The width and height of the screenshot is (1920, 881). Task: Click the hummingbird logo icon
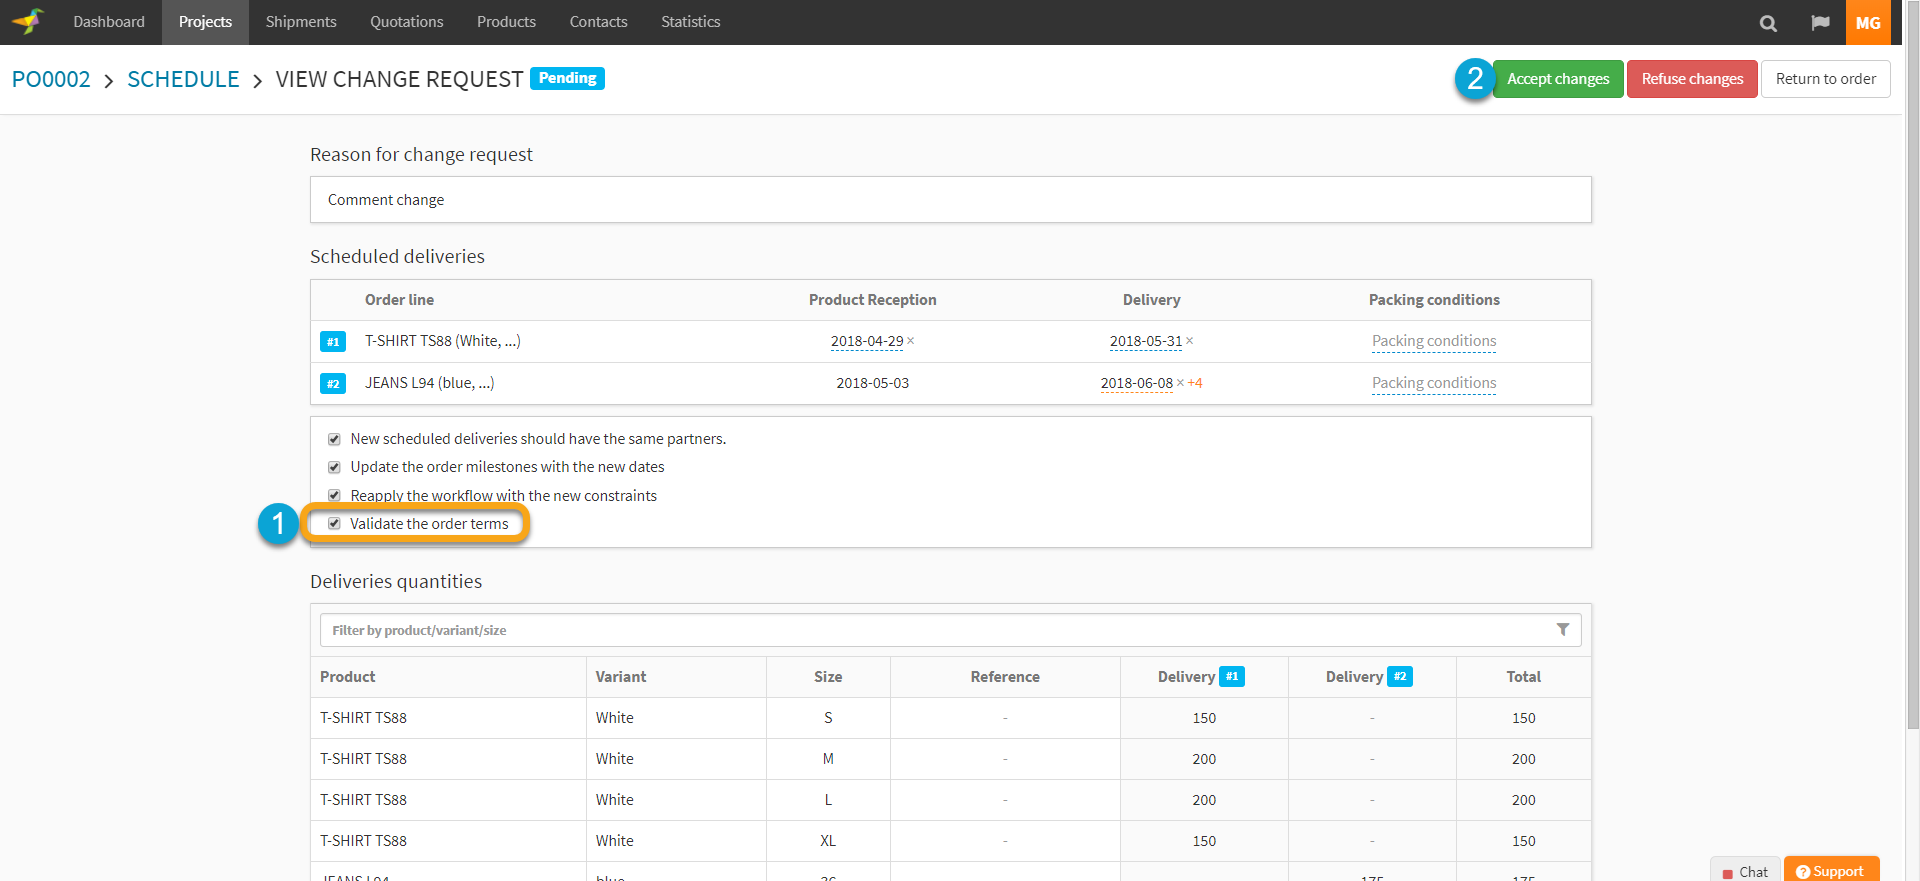pos(28,22)
